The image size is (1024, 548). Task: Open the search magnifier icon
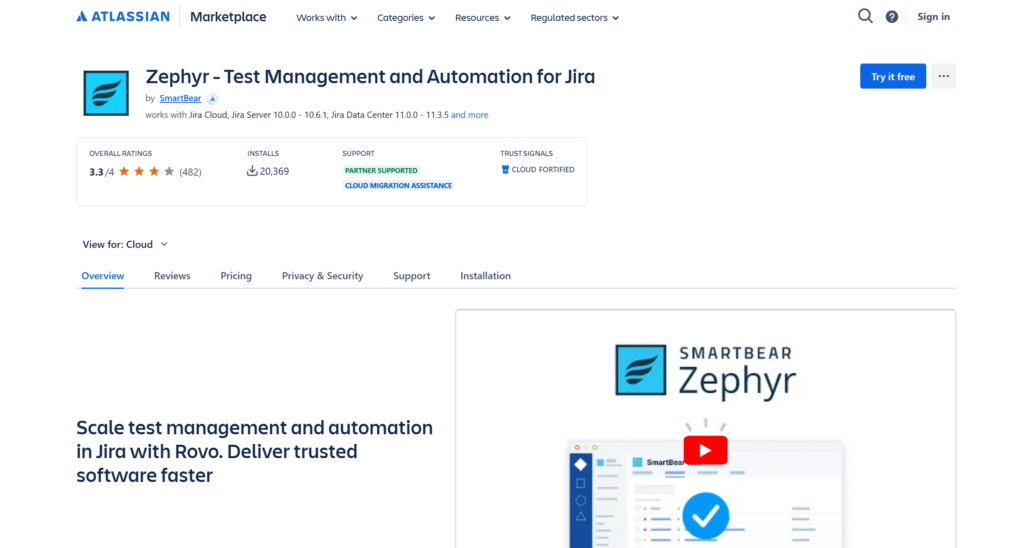coord(865,16)
